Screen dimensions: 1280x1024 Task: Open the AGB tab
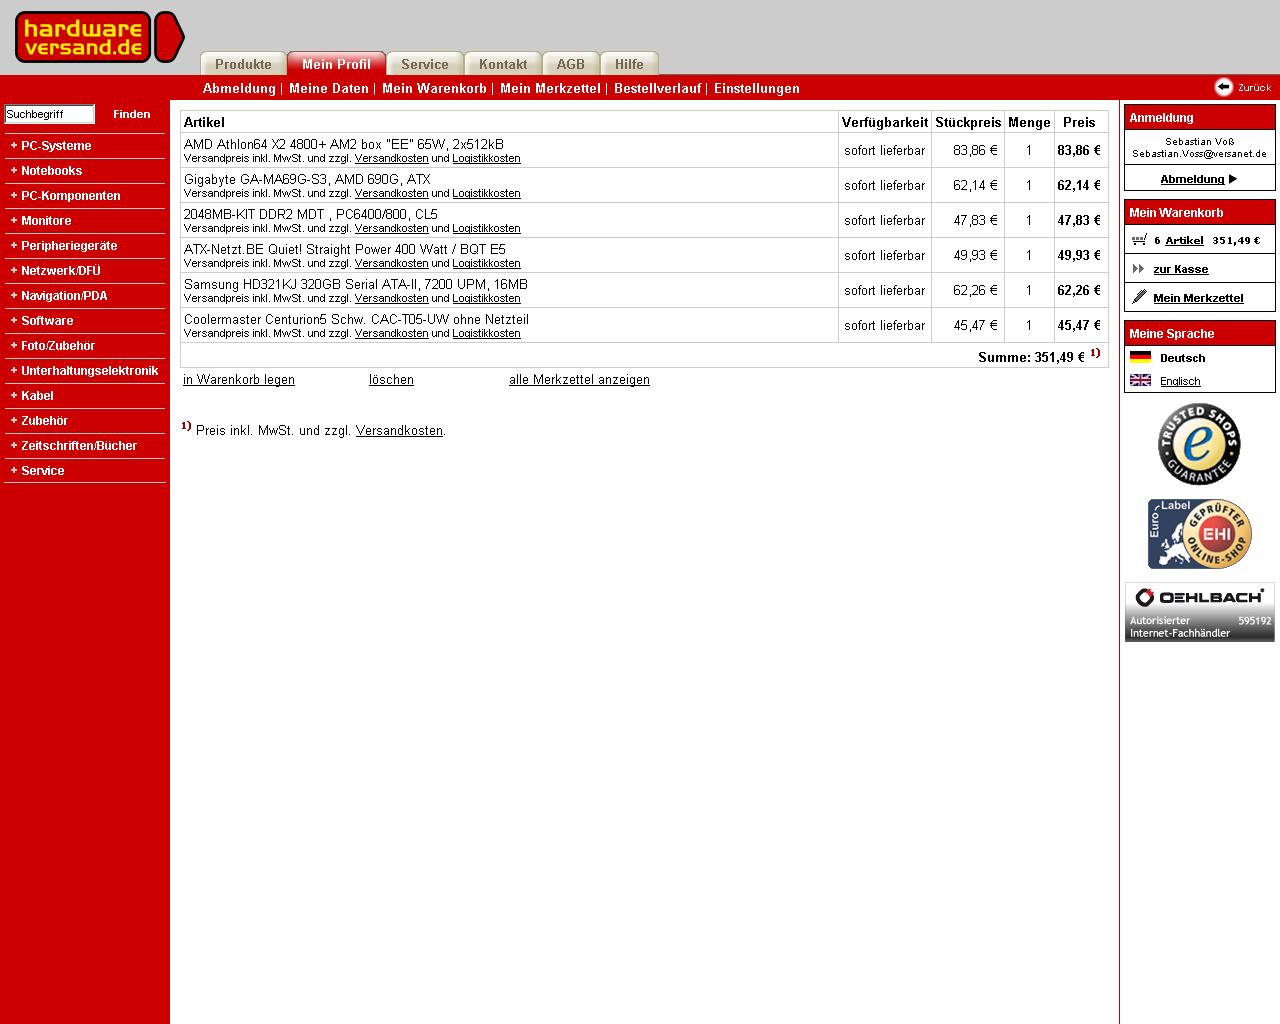[571, 63]
